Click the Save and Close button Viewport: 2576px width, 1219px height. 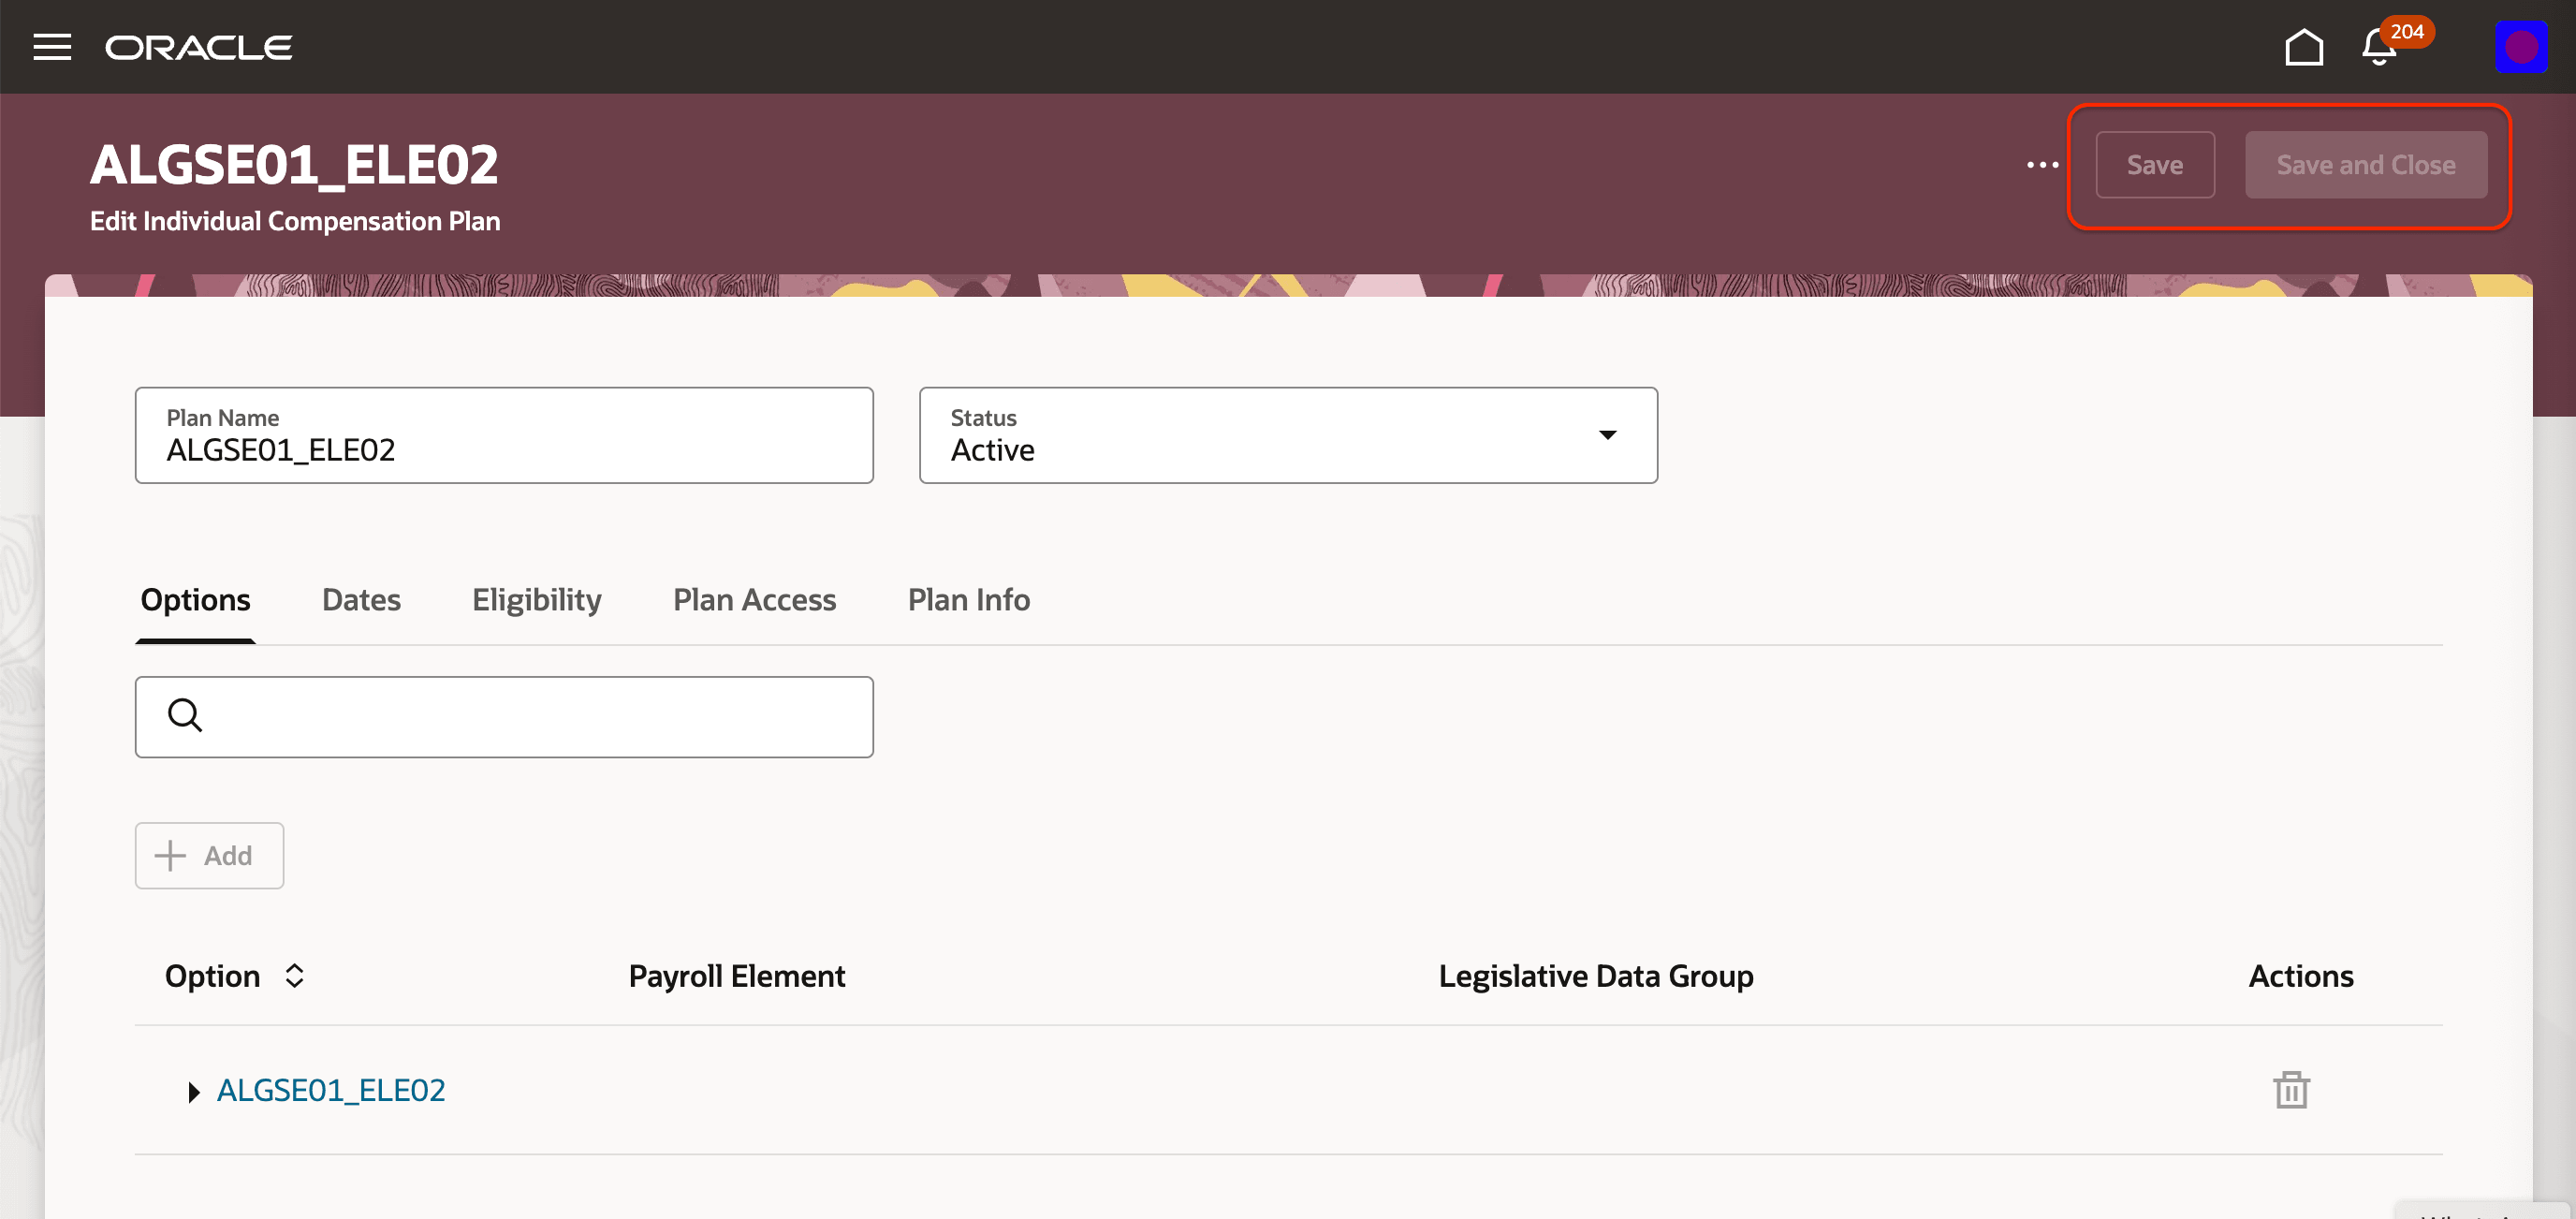[x=2366, y=165]
